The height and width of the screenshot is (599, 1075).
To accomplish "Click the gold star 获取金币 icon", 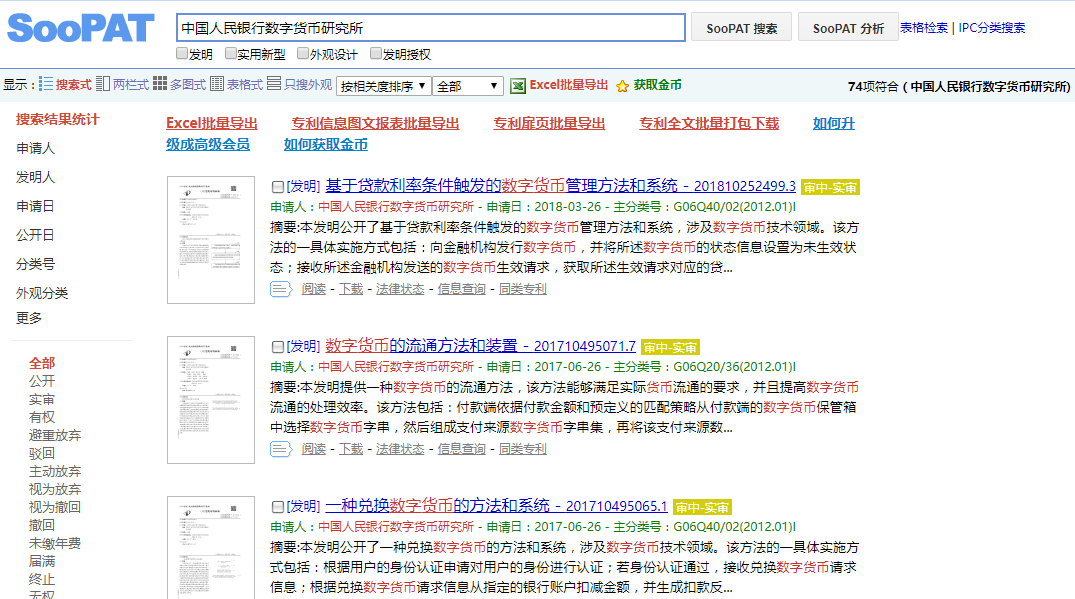I will click(623, 86).
